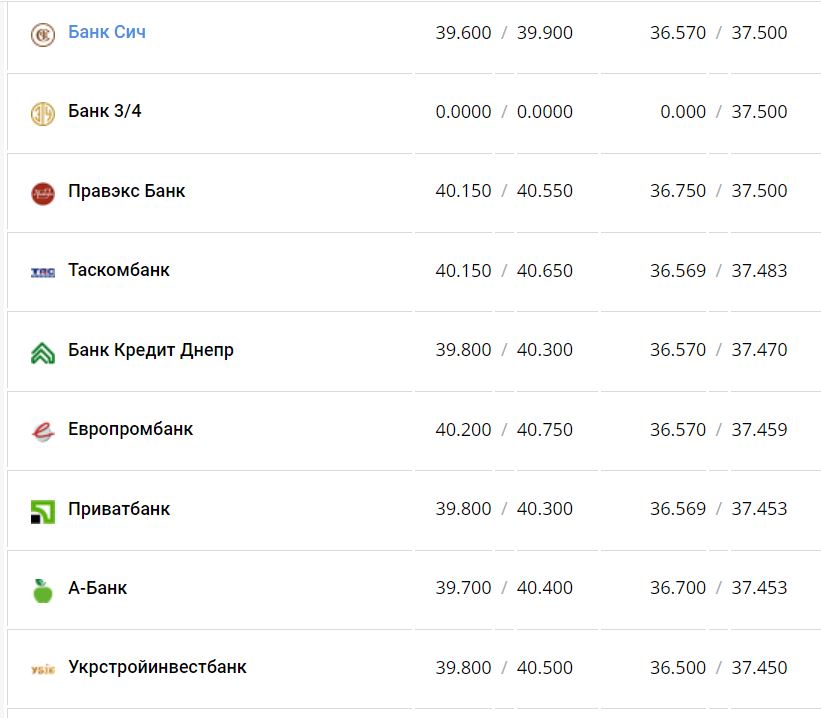Select the Правэкс Банк name
The image size is (821, 718).
(127, 190)
